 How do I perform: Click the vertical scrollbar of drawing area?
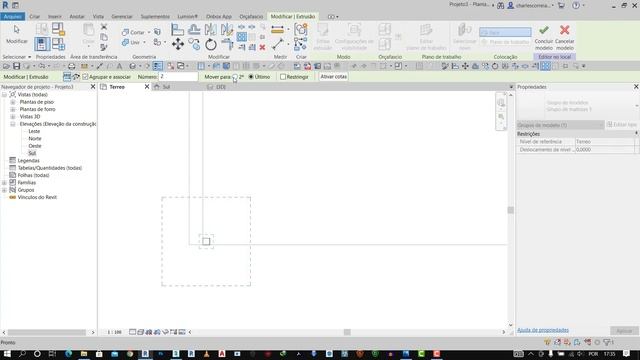tap(511, 210)
